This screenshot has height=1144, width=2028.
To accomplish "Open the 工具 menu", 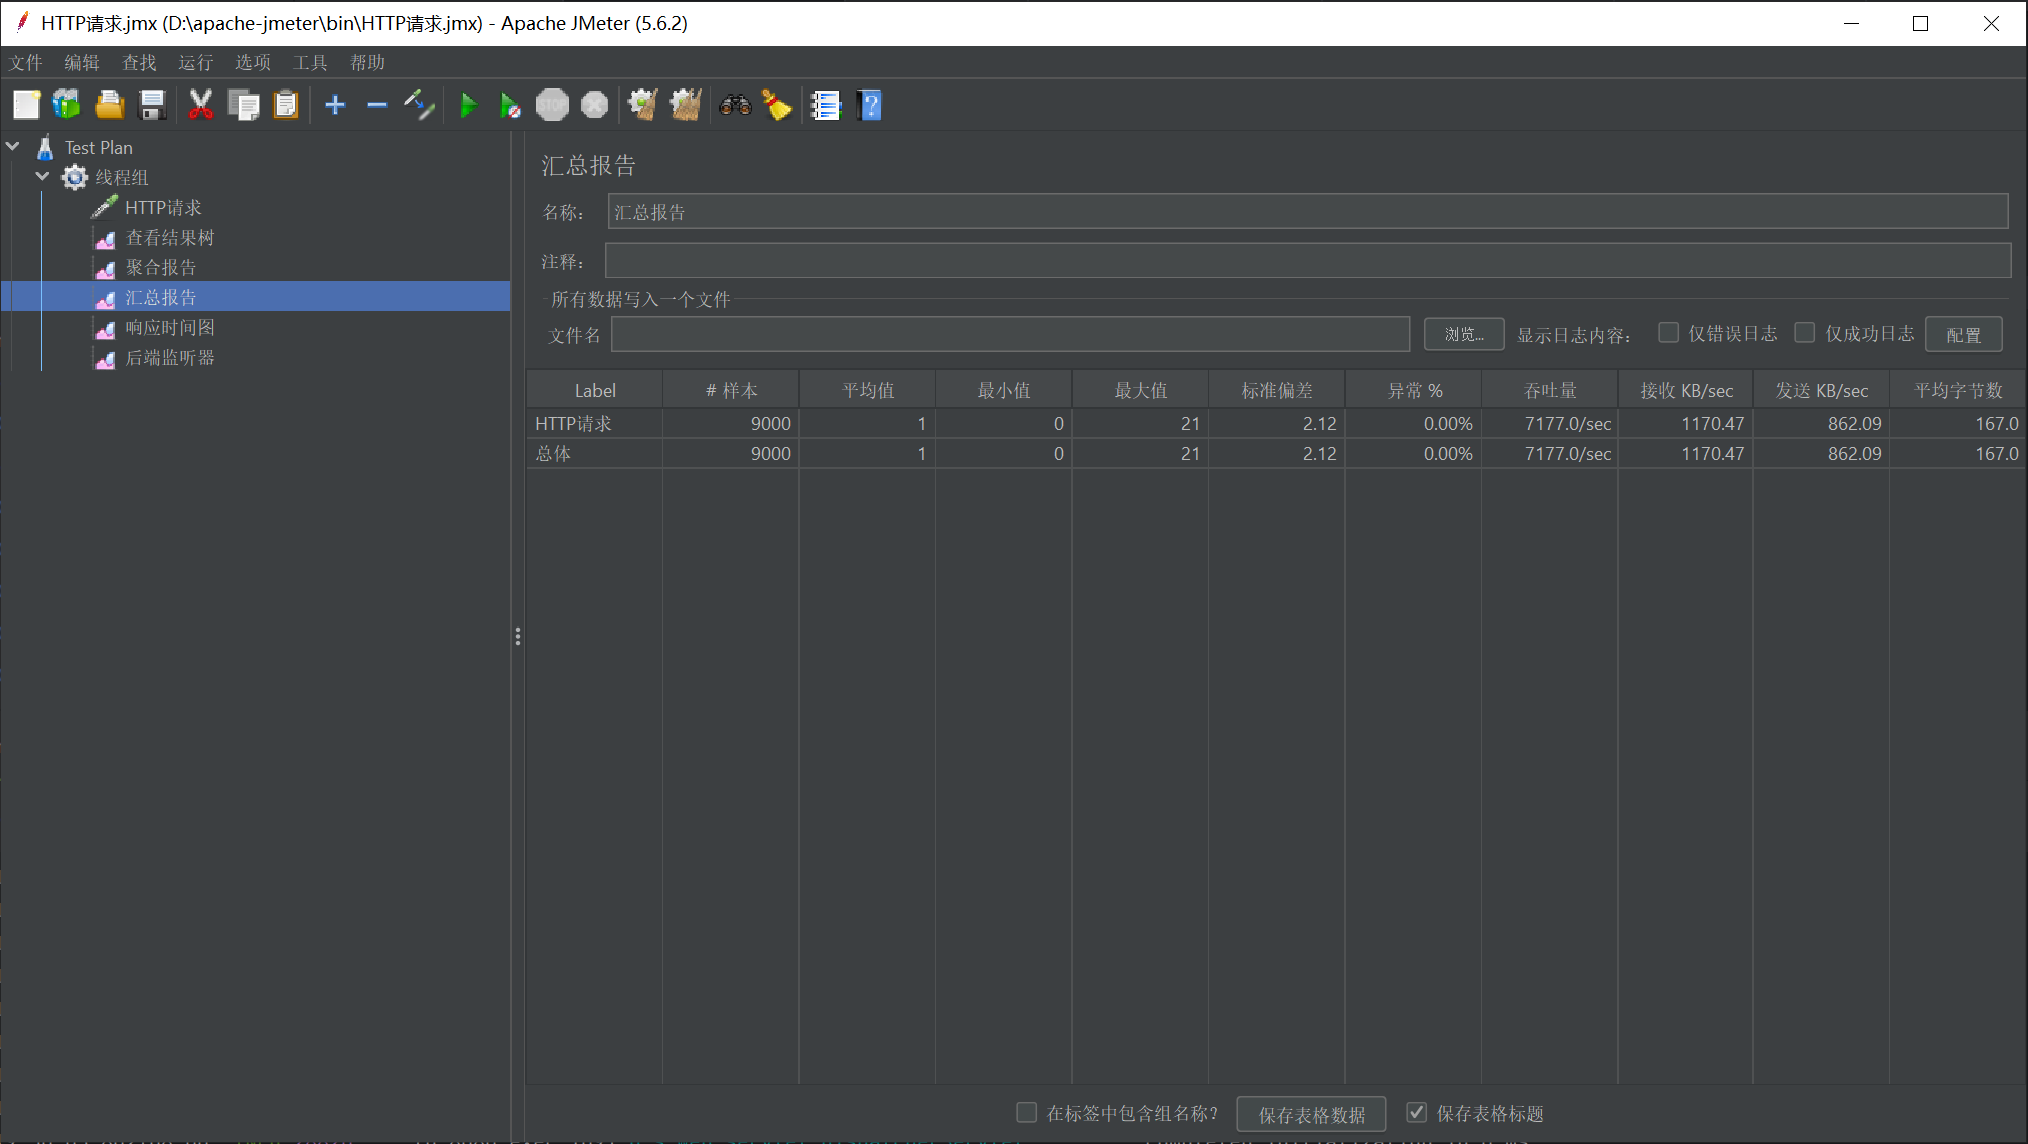I will pos(310,62).
